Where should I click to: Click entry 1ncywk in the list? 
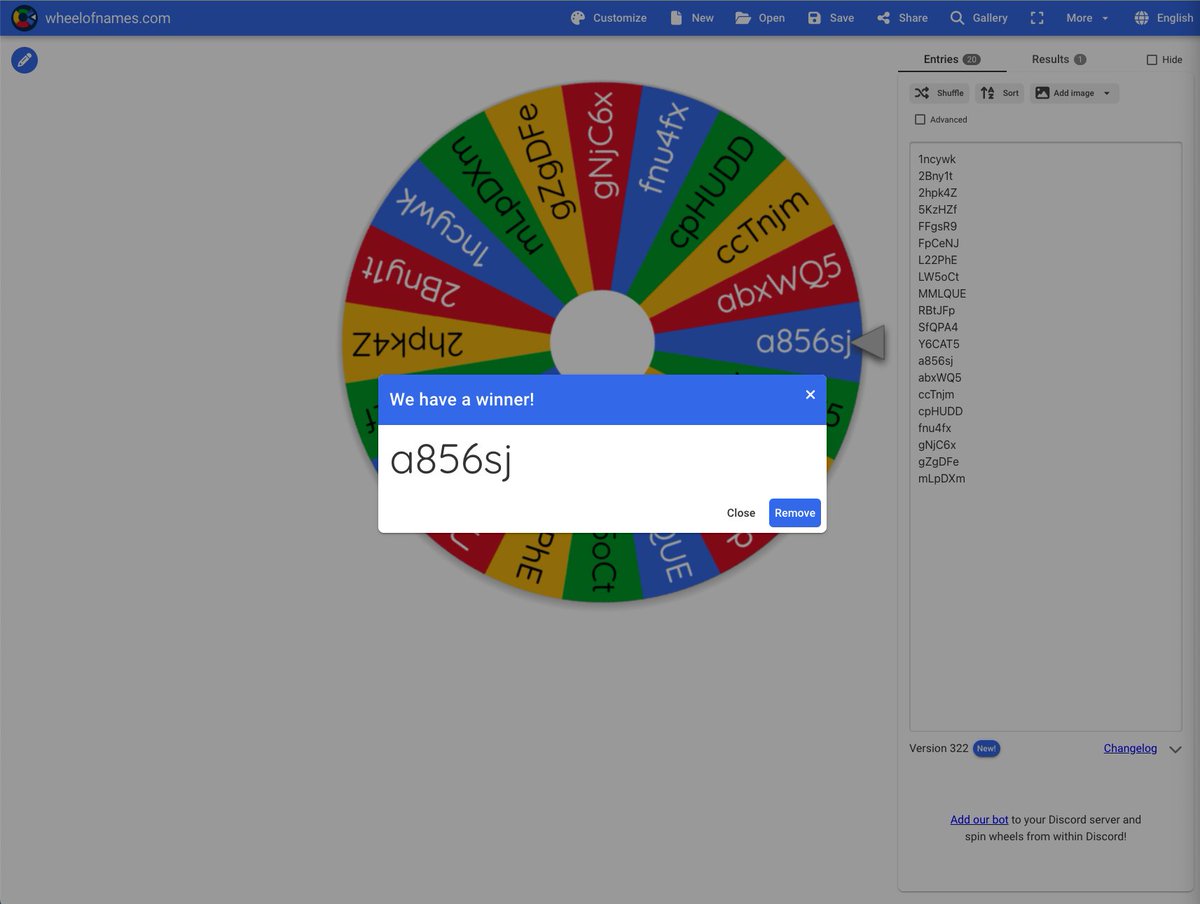(937, 159)
